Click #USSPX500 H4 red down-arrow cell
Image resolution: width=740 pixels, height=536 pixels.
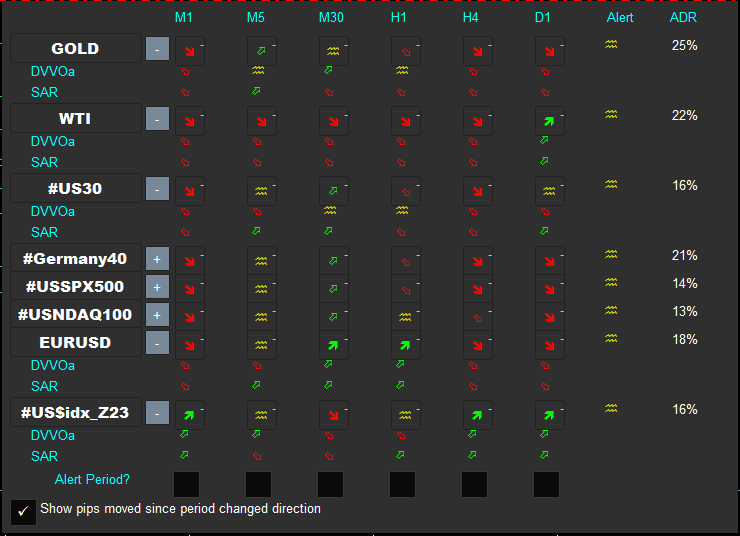coord(478,288)
